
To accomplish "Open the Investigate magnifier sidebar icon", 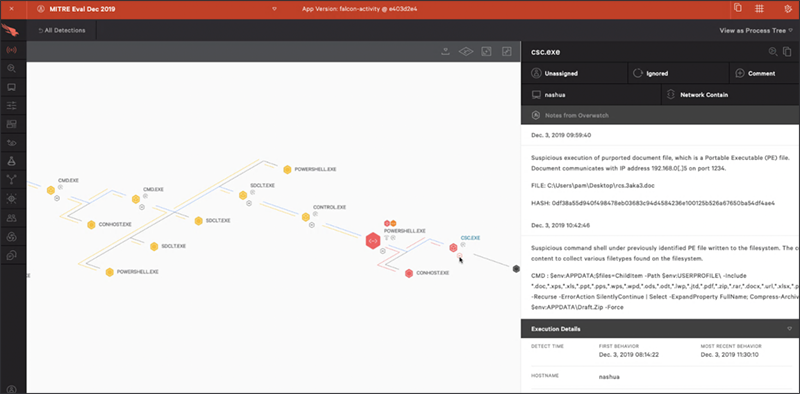I will 11,68.
